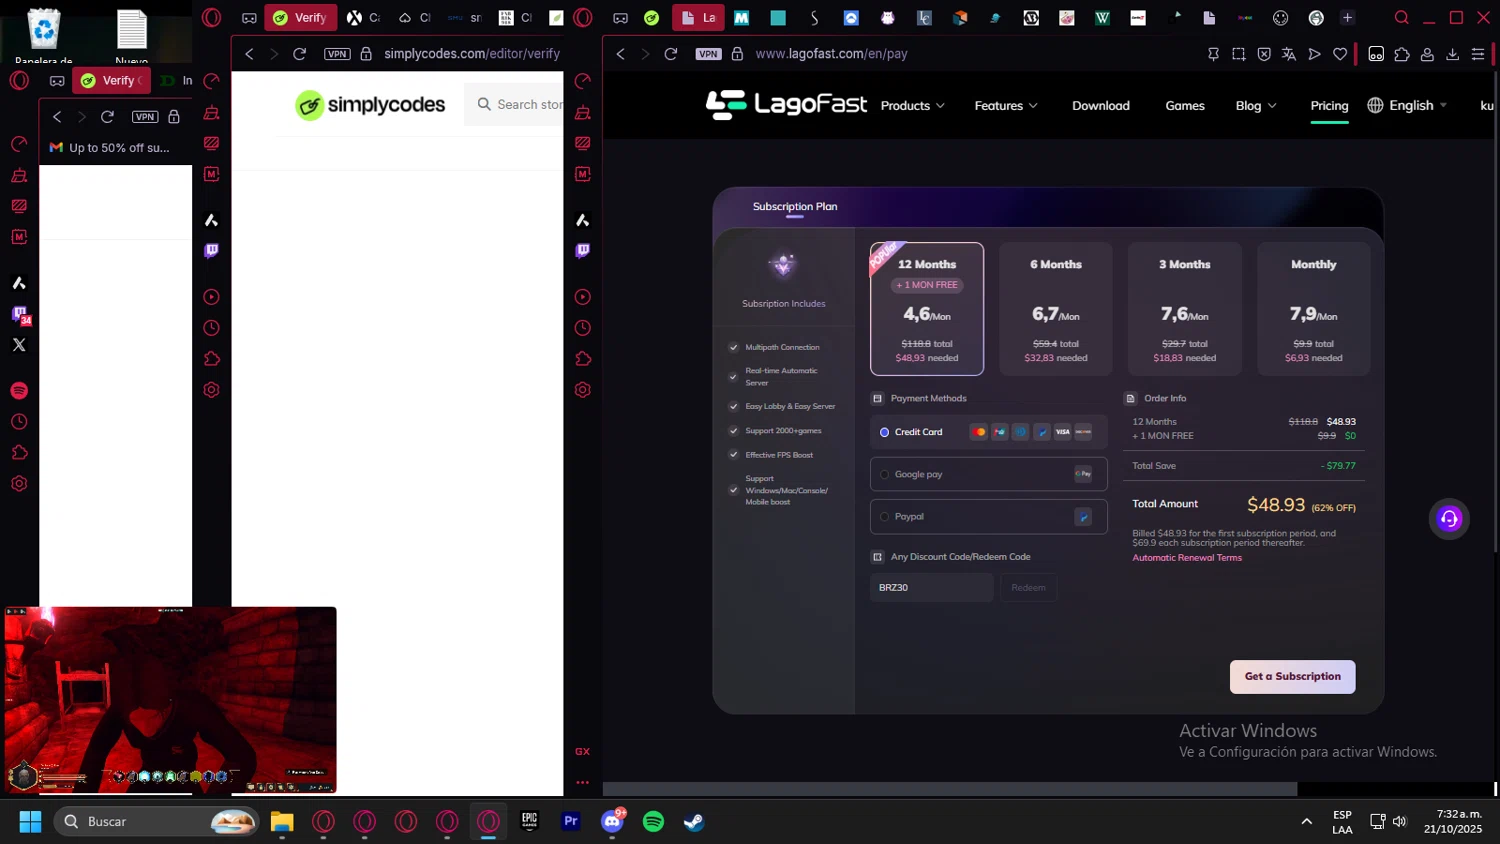Screen dimensions: 1500x844
Task: Open Twitch in LagoFast window sidebar
Action: [x=583, y=251]
